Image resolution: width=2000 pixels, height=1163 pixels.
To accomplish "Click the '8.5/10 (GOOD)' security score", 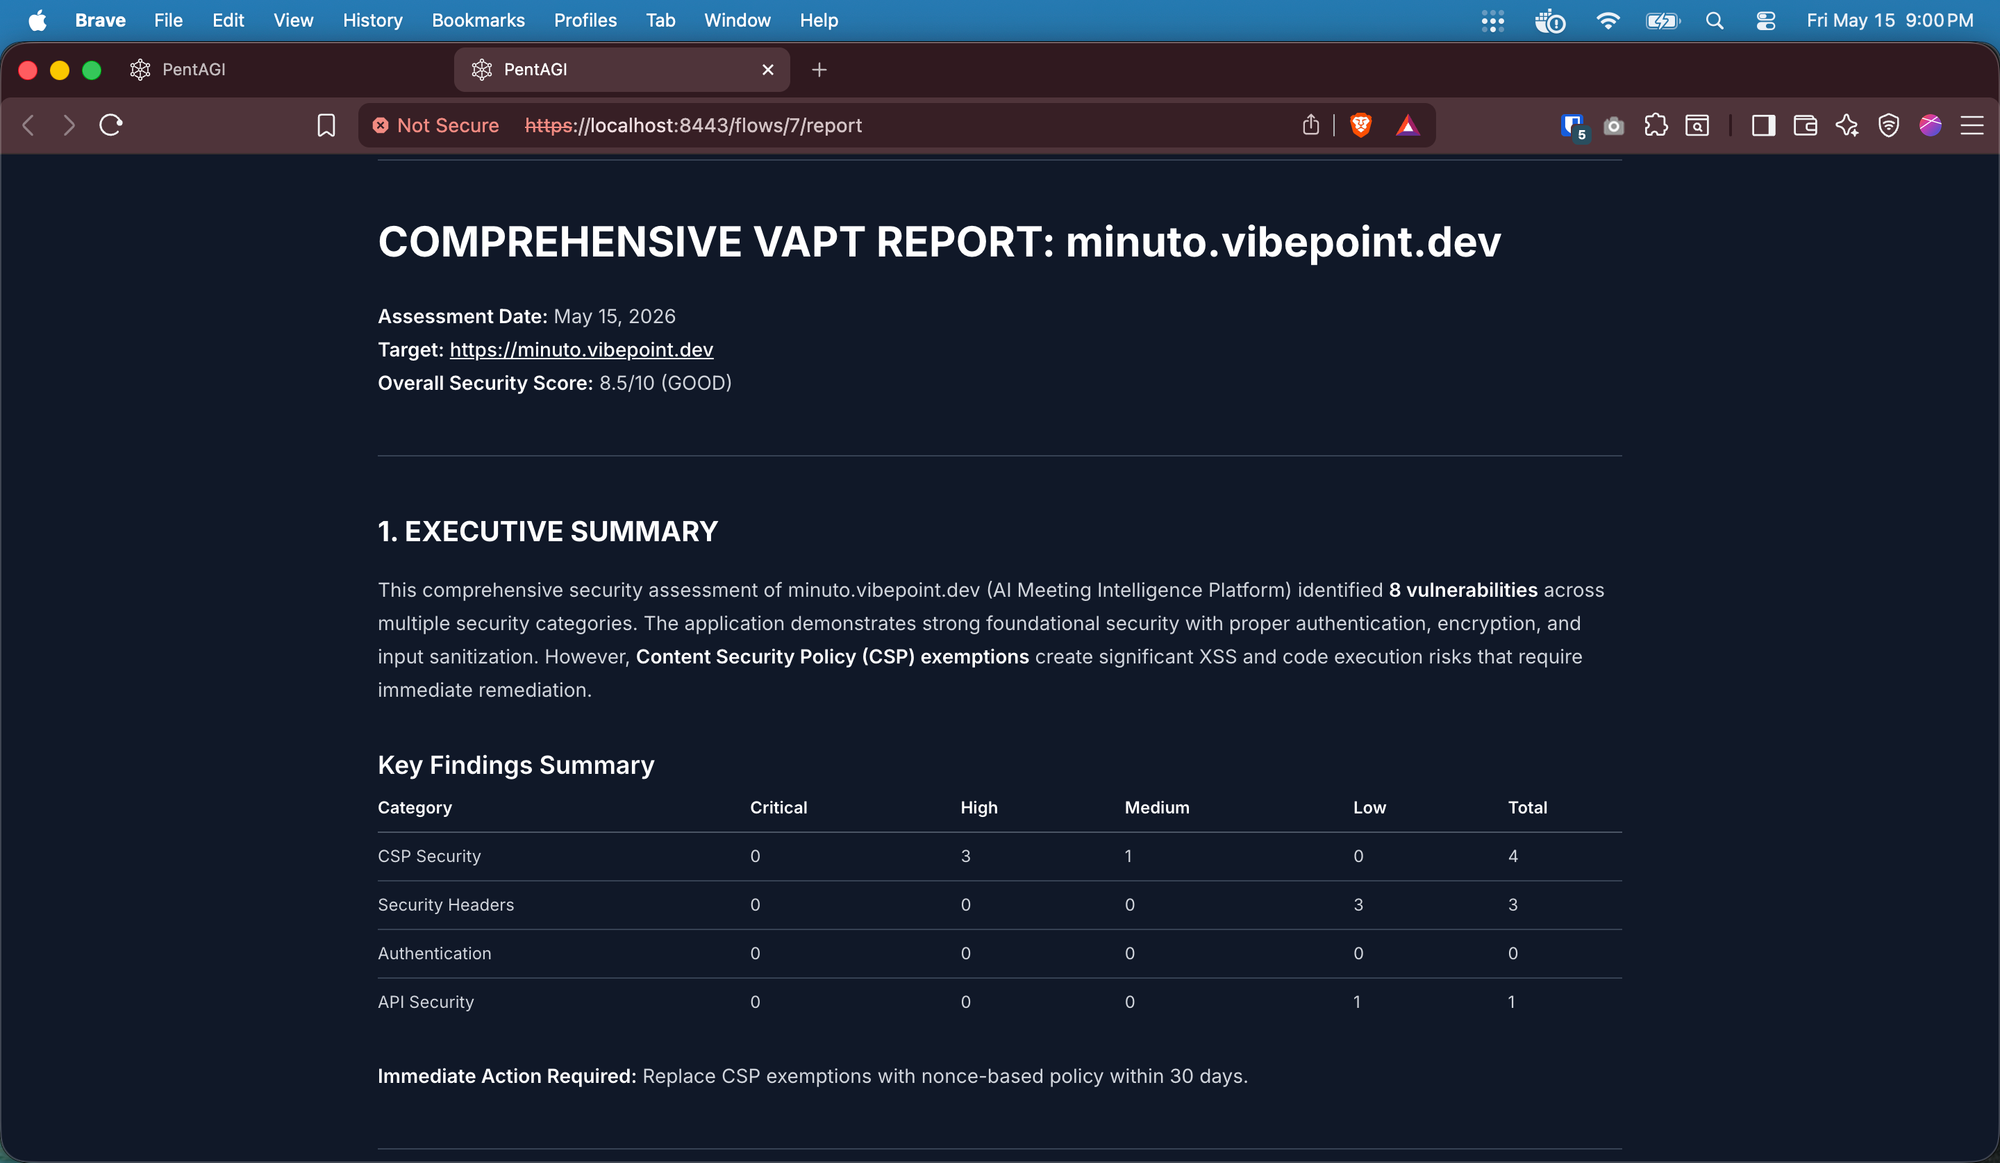I will click(x=666, y=383).
